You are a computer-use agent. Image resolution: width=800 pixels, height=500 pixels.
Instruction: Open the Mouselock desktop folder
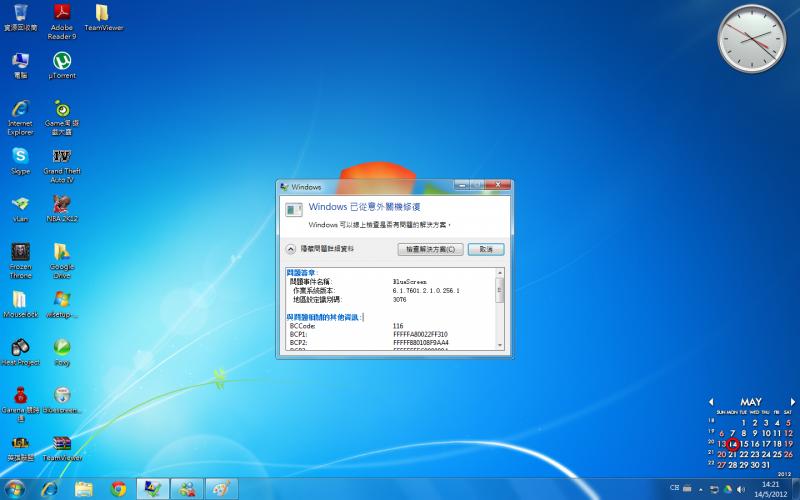(x=20, y=305)
